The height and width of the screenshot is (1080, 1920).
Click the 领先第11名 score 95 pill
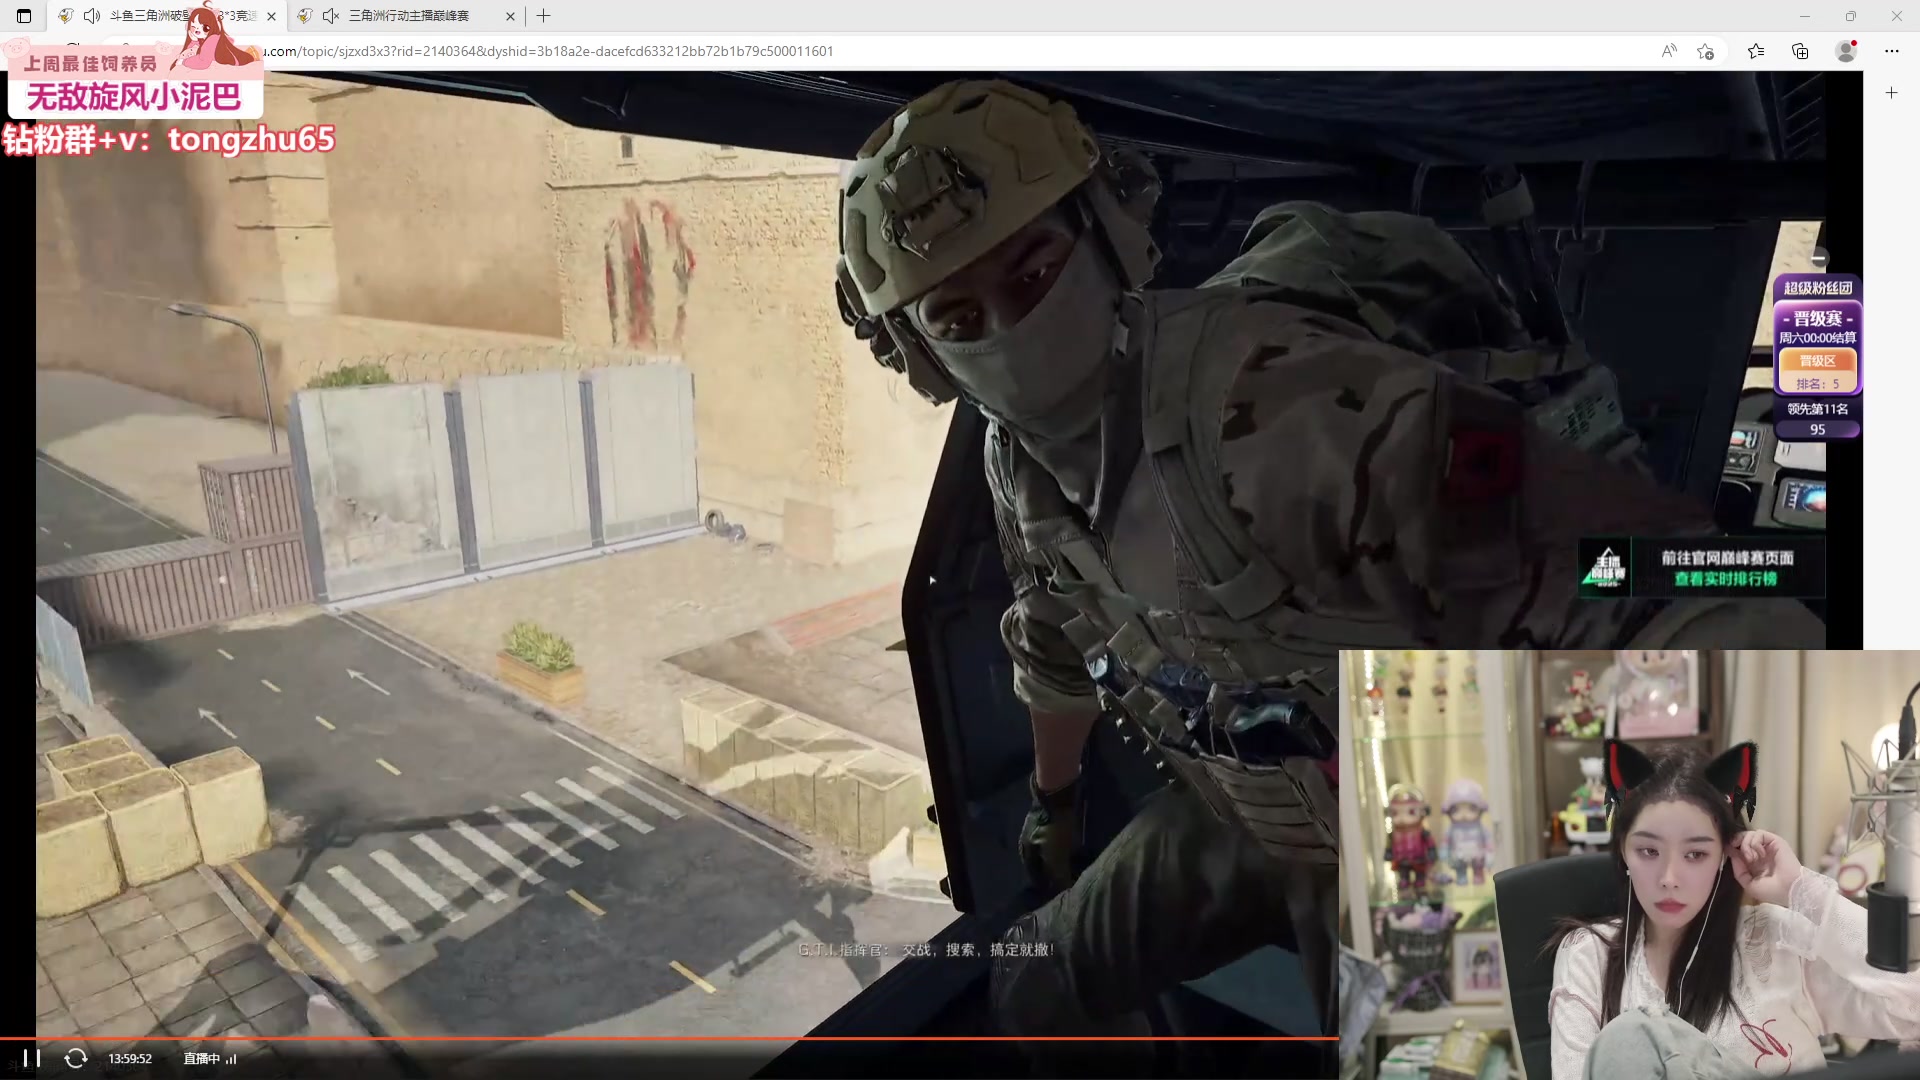(1818, 419)
